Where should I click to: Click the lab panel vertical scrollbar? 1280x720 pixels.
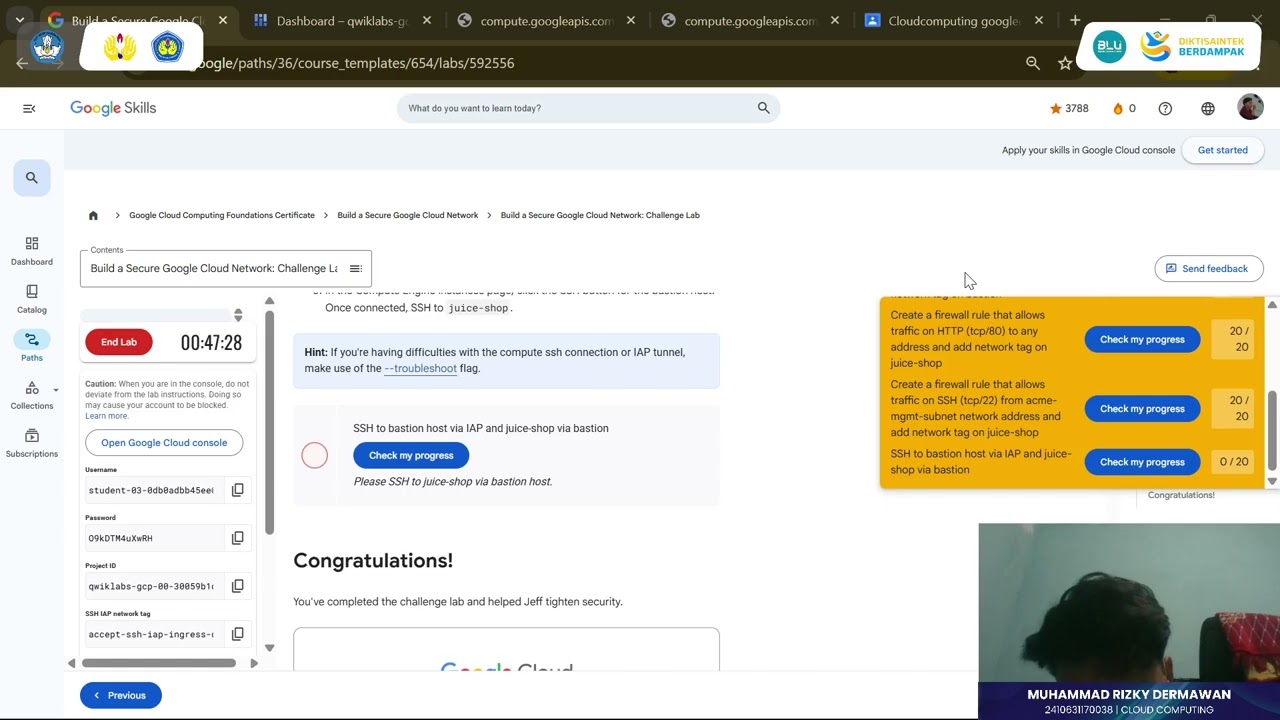pos(269,420)
